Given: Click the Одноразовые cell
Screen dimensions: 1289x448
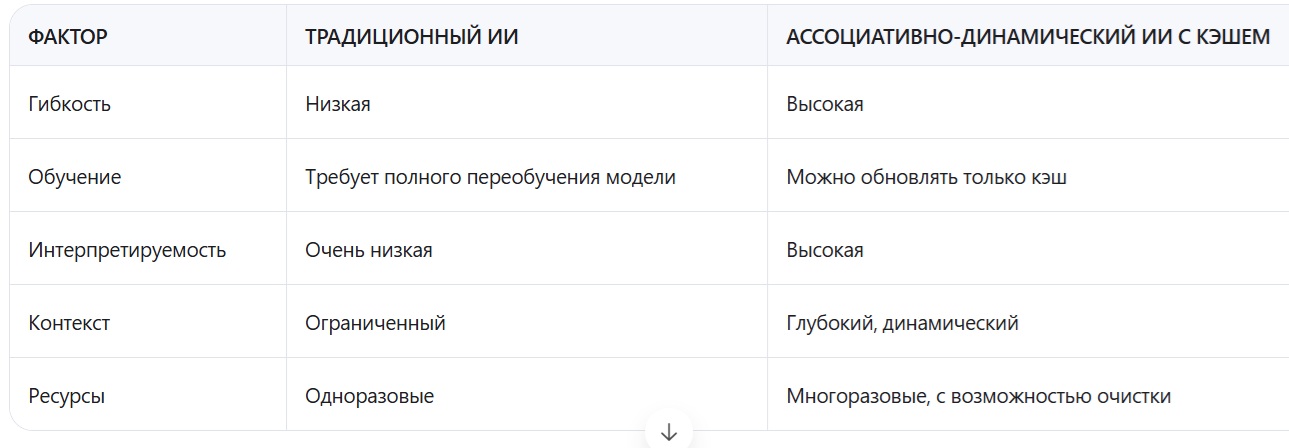Looking at the screenshot, I should pos(370,396).
